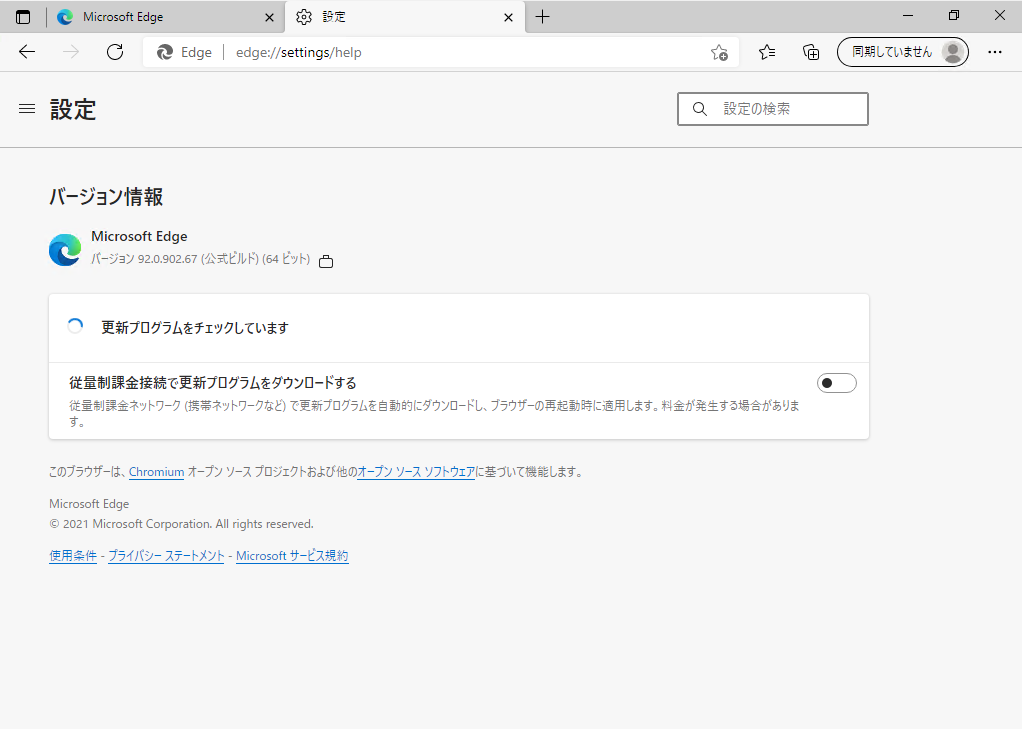Restore down the browser window

coord(954,16)
